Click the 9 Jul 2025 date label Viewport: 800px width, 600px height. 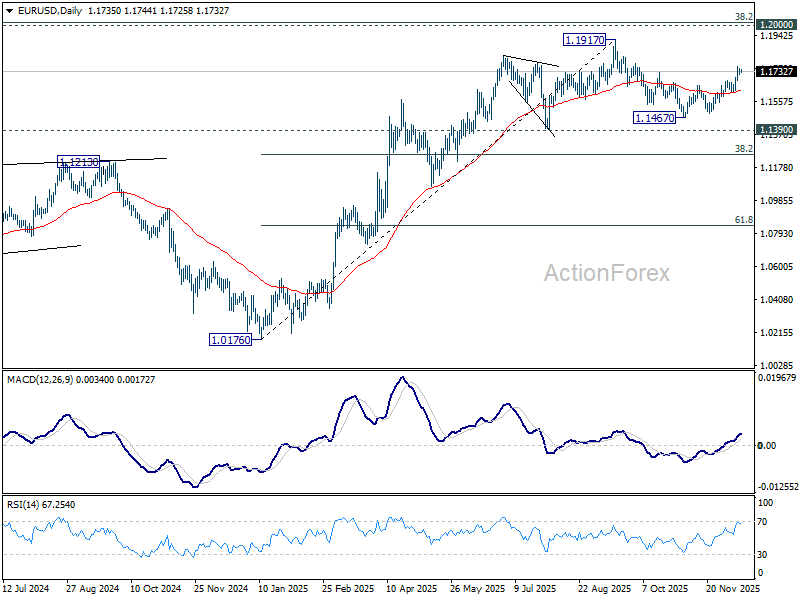(x=535, y=589)
